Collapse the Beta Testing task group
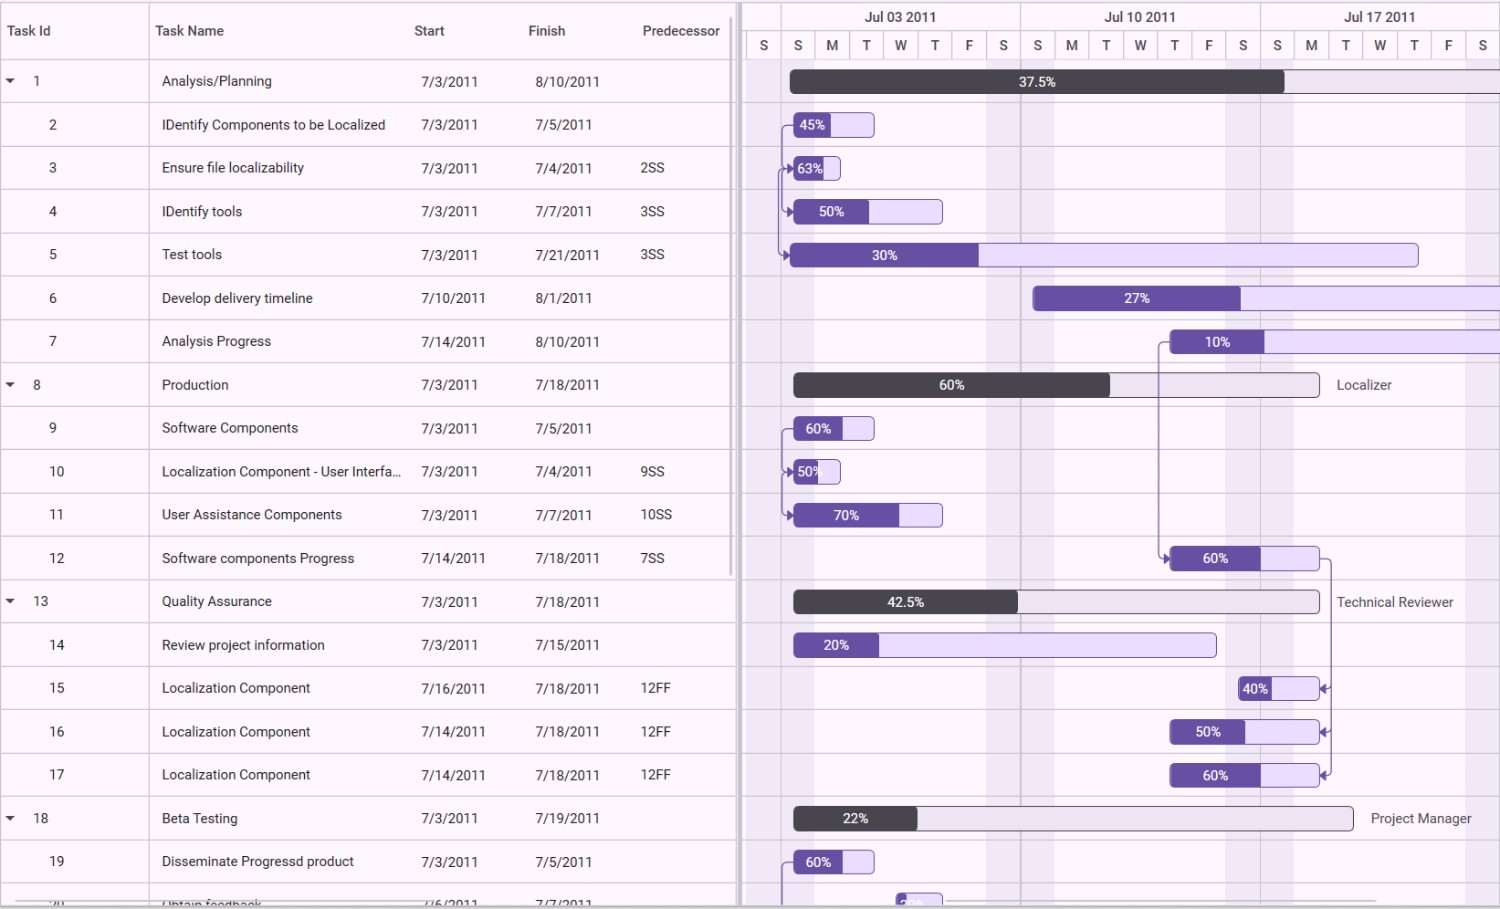 (11, 818)
